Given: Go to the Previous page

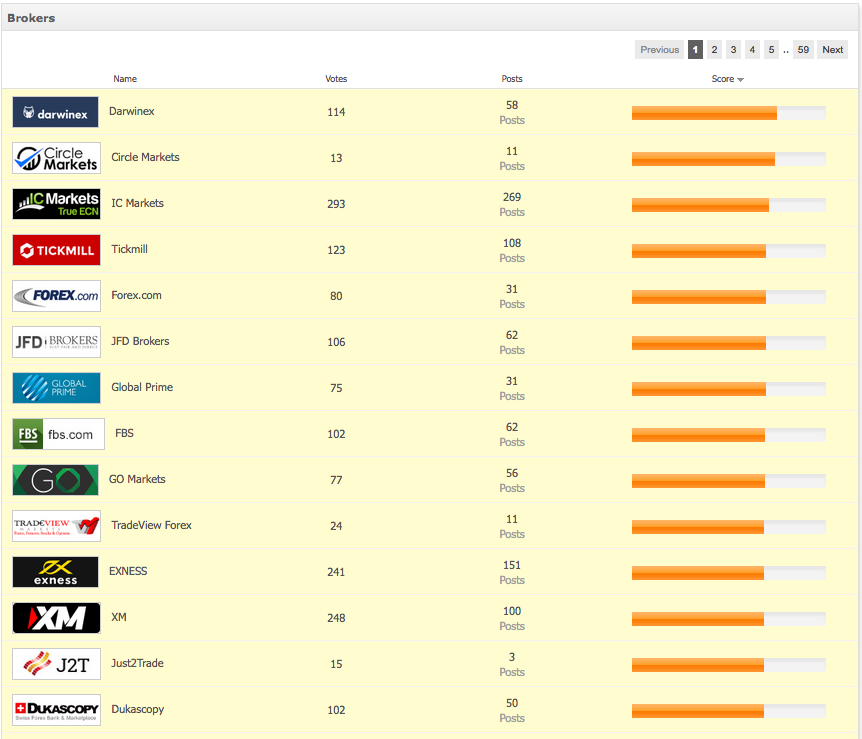Looking at the screenshot, I should (659, 49).
